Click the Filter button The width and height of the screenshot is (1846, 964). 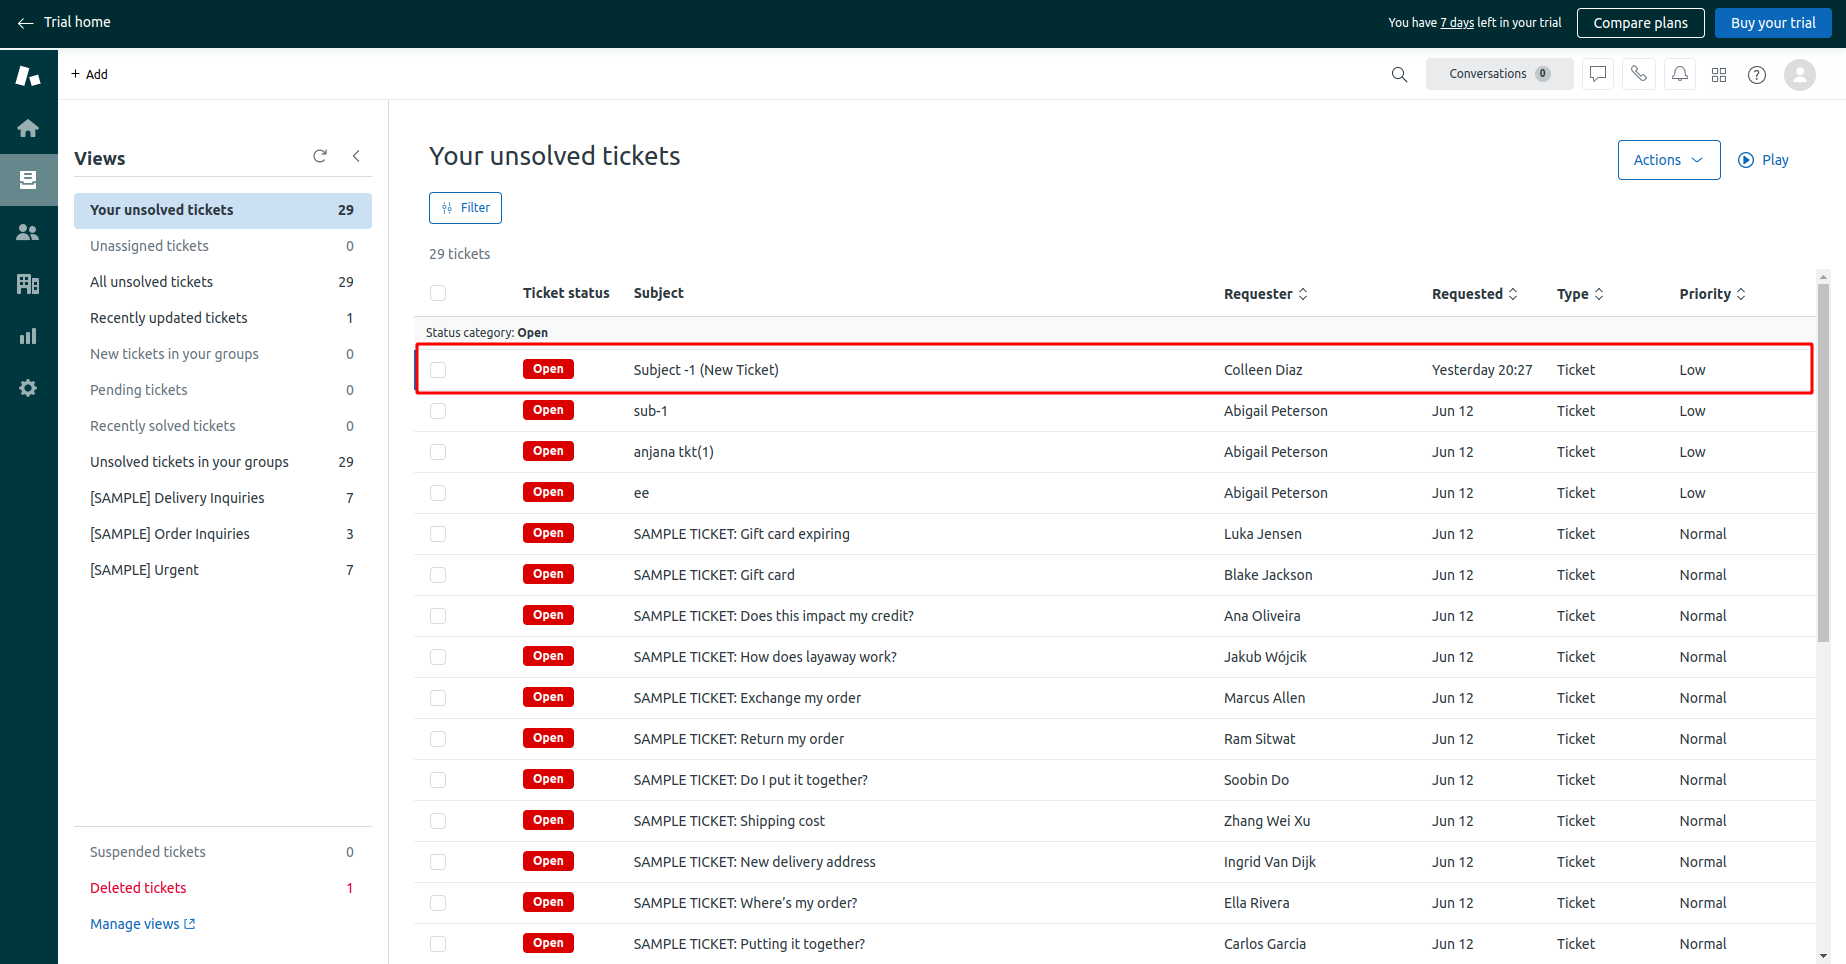(x=465, y=208)
